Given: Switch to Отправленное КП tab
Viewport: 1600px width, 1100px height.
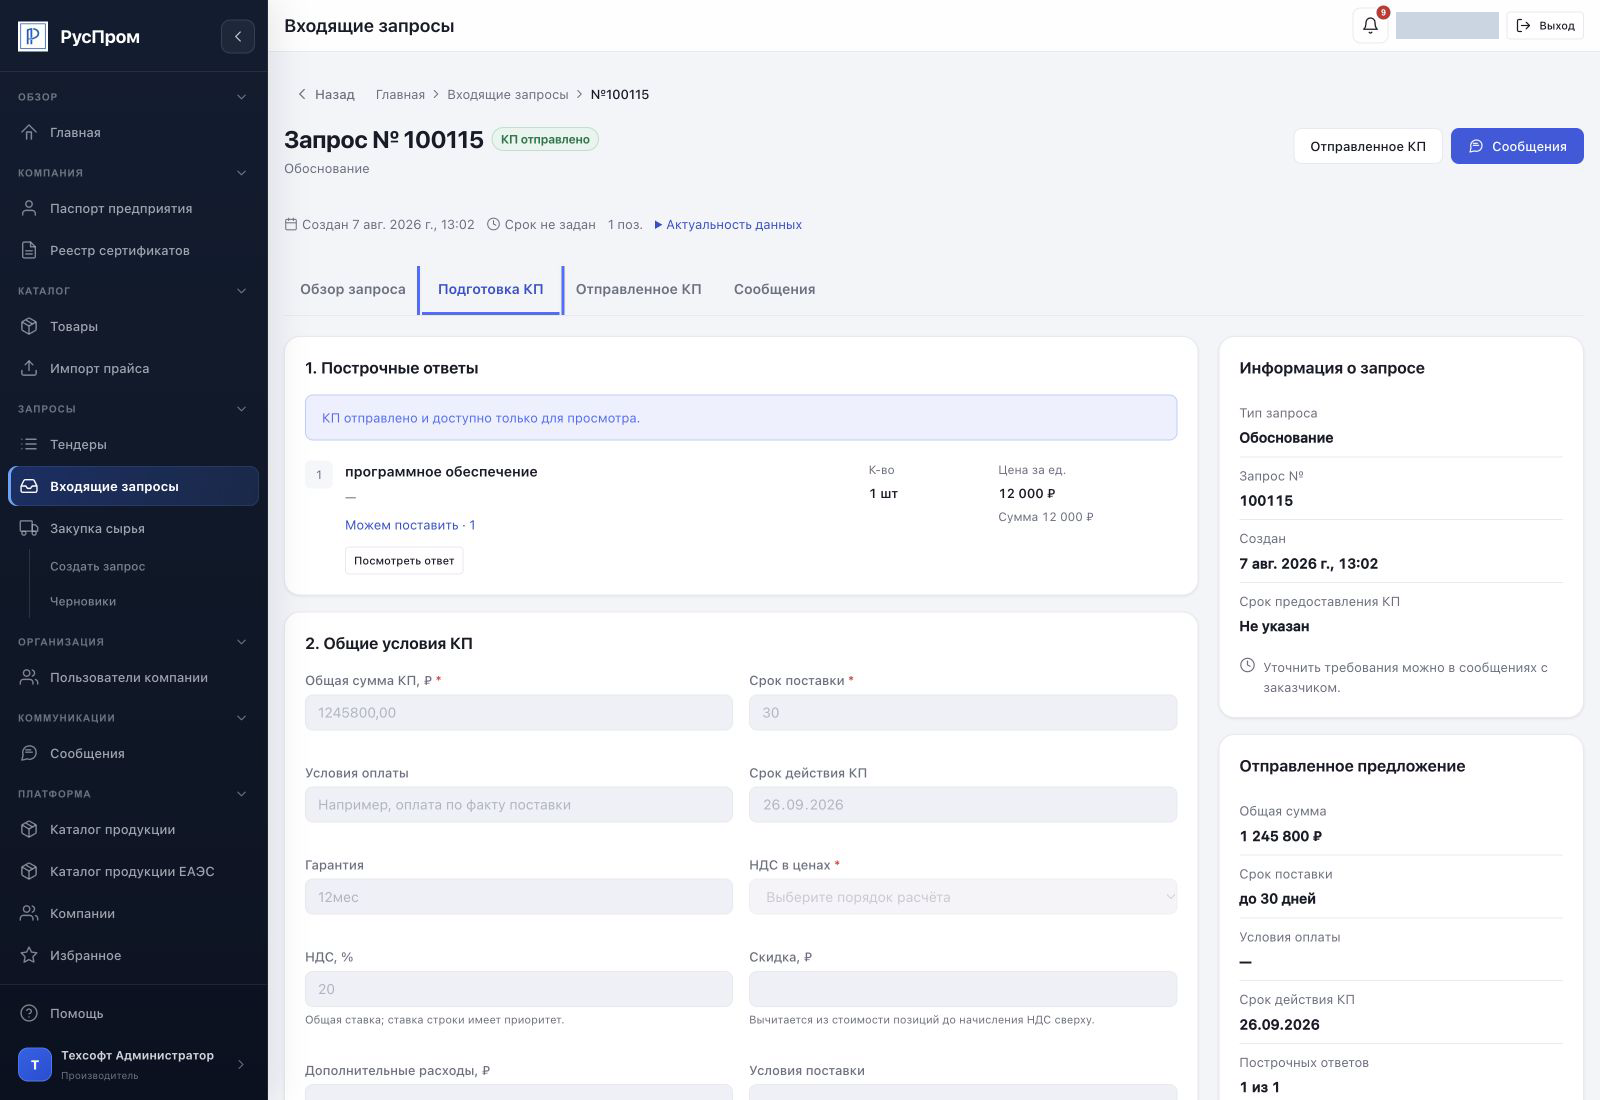Looking at the screenshot, I should [639, 289].
